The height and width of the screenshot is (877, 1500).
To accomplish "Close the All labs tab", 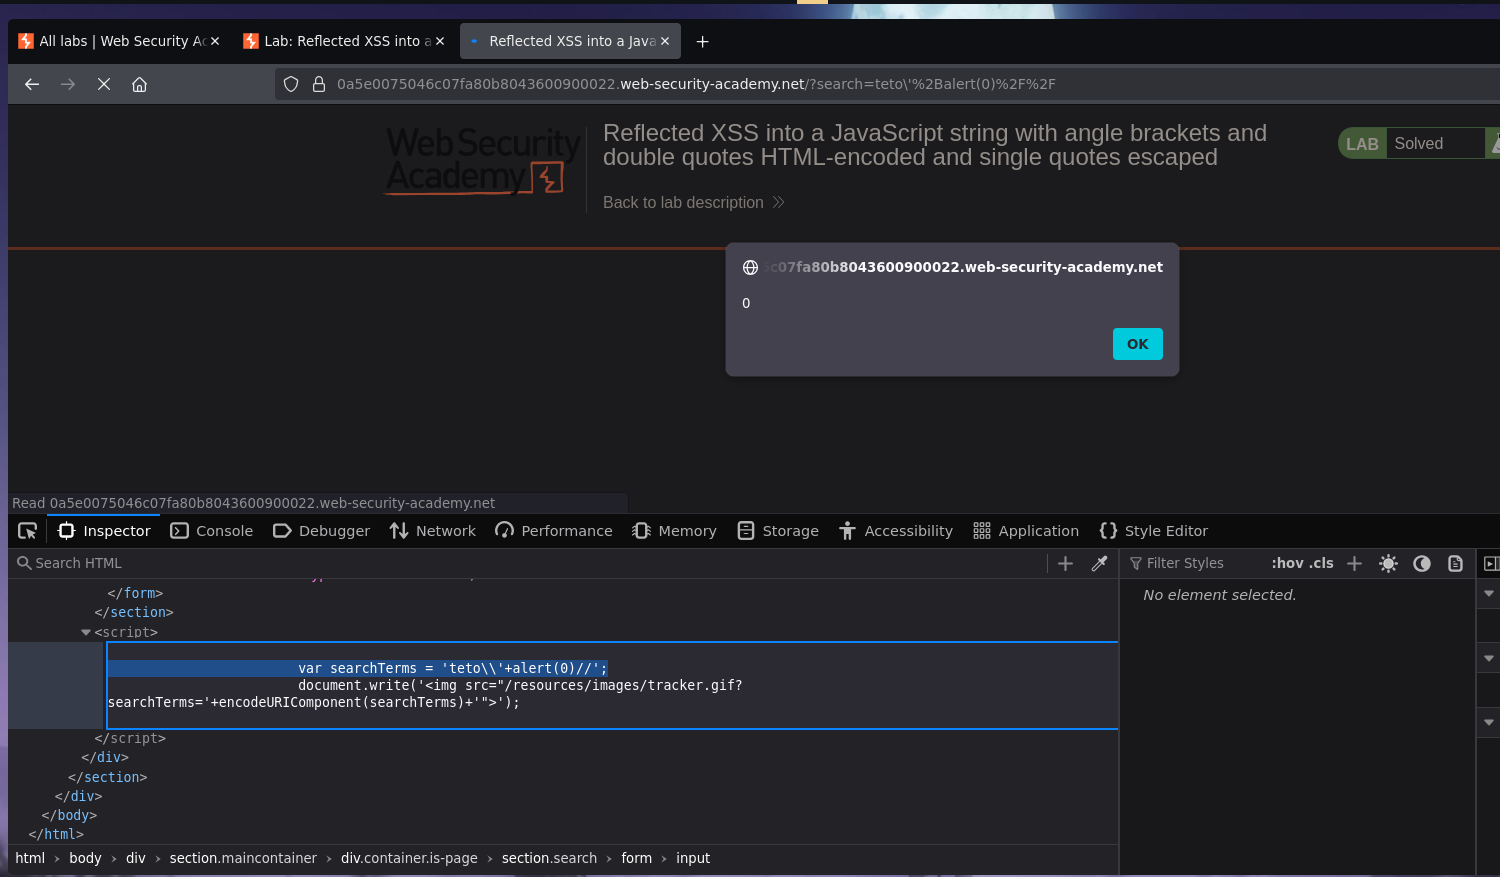I will [215, 41].
